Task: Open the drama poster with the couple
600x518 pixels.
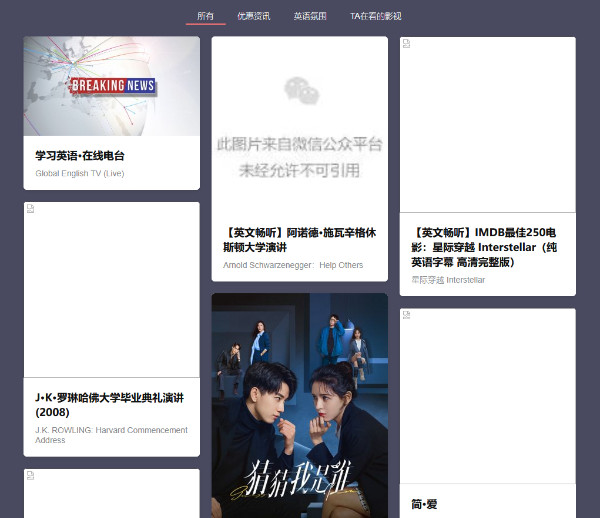Action: 299,405
